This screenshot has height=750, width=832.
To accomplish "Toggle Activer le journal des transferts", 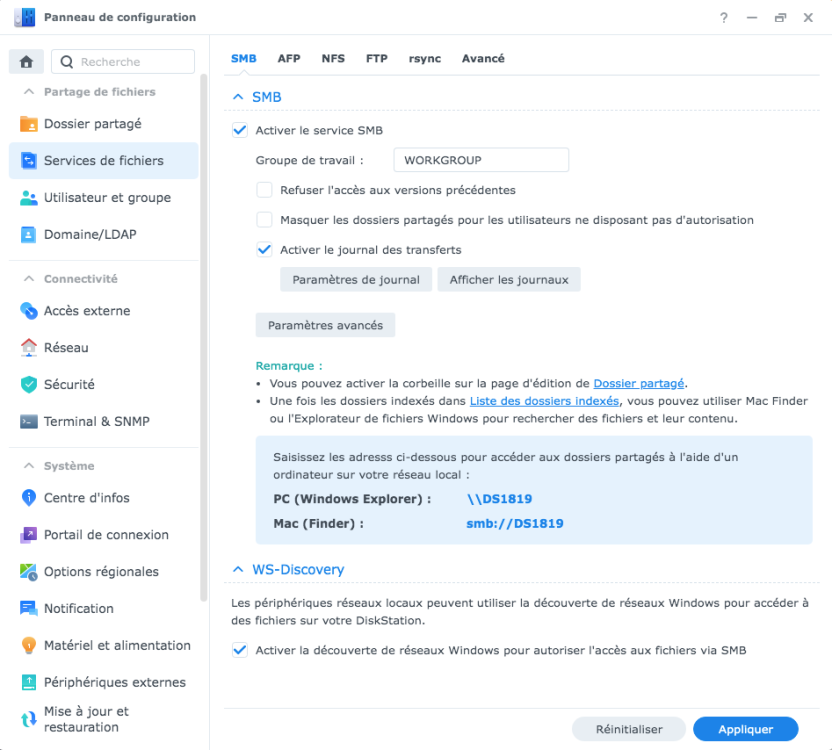I will pyautogui.click(x=264, y=249).
